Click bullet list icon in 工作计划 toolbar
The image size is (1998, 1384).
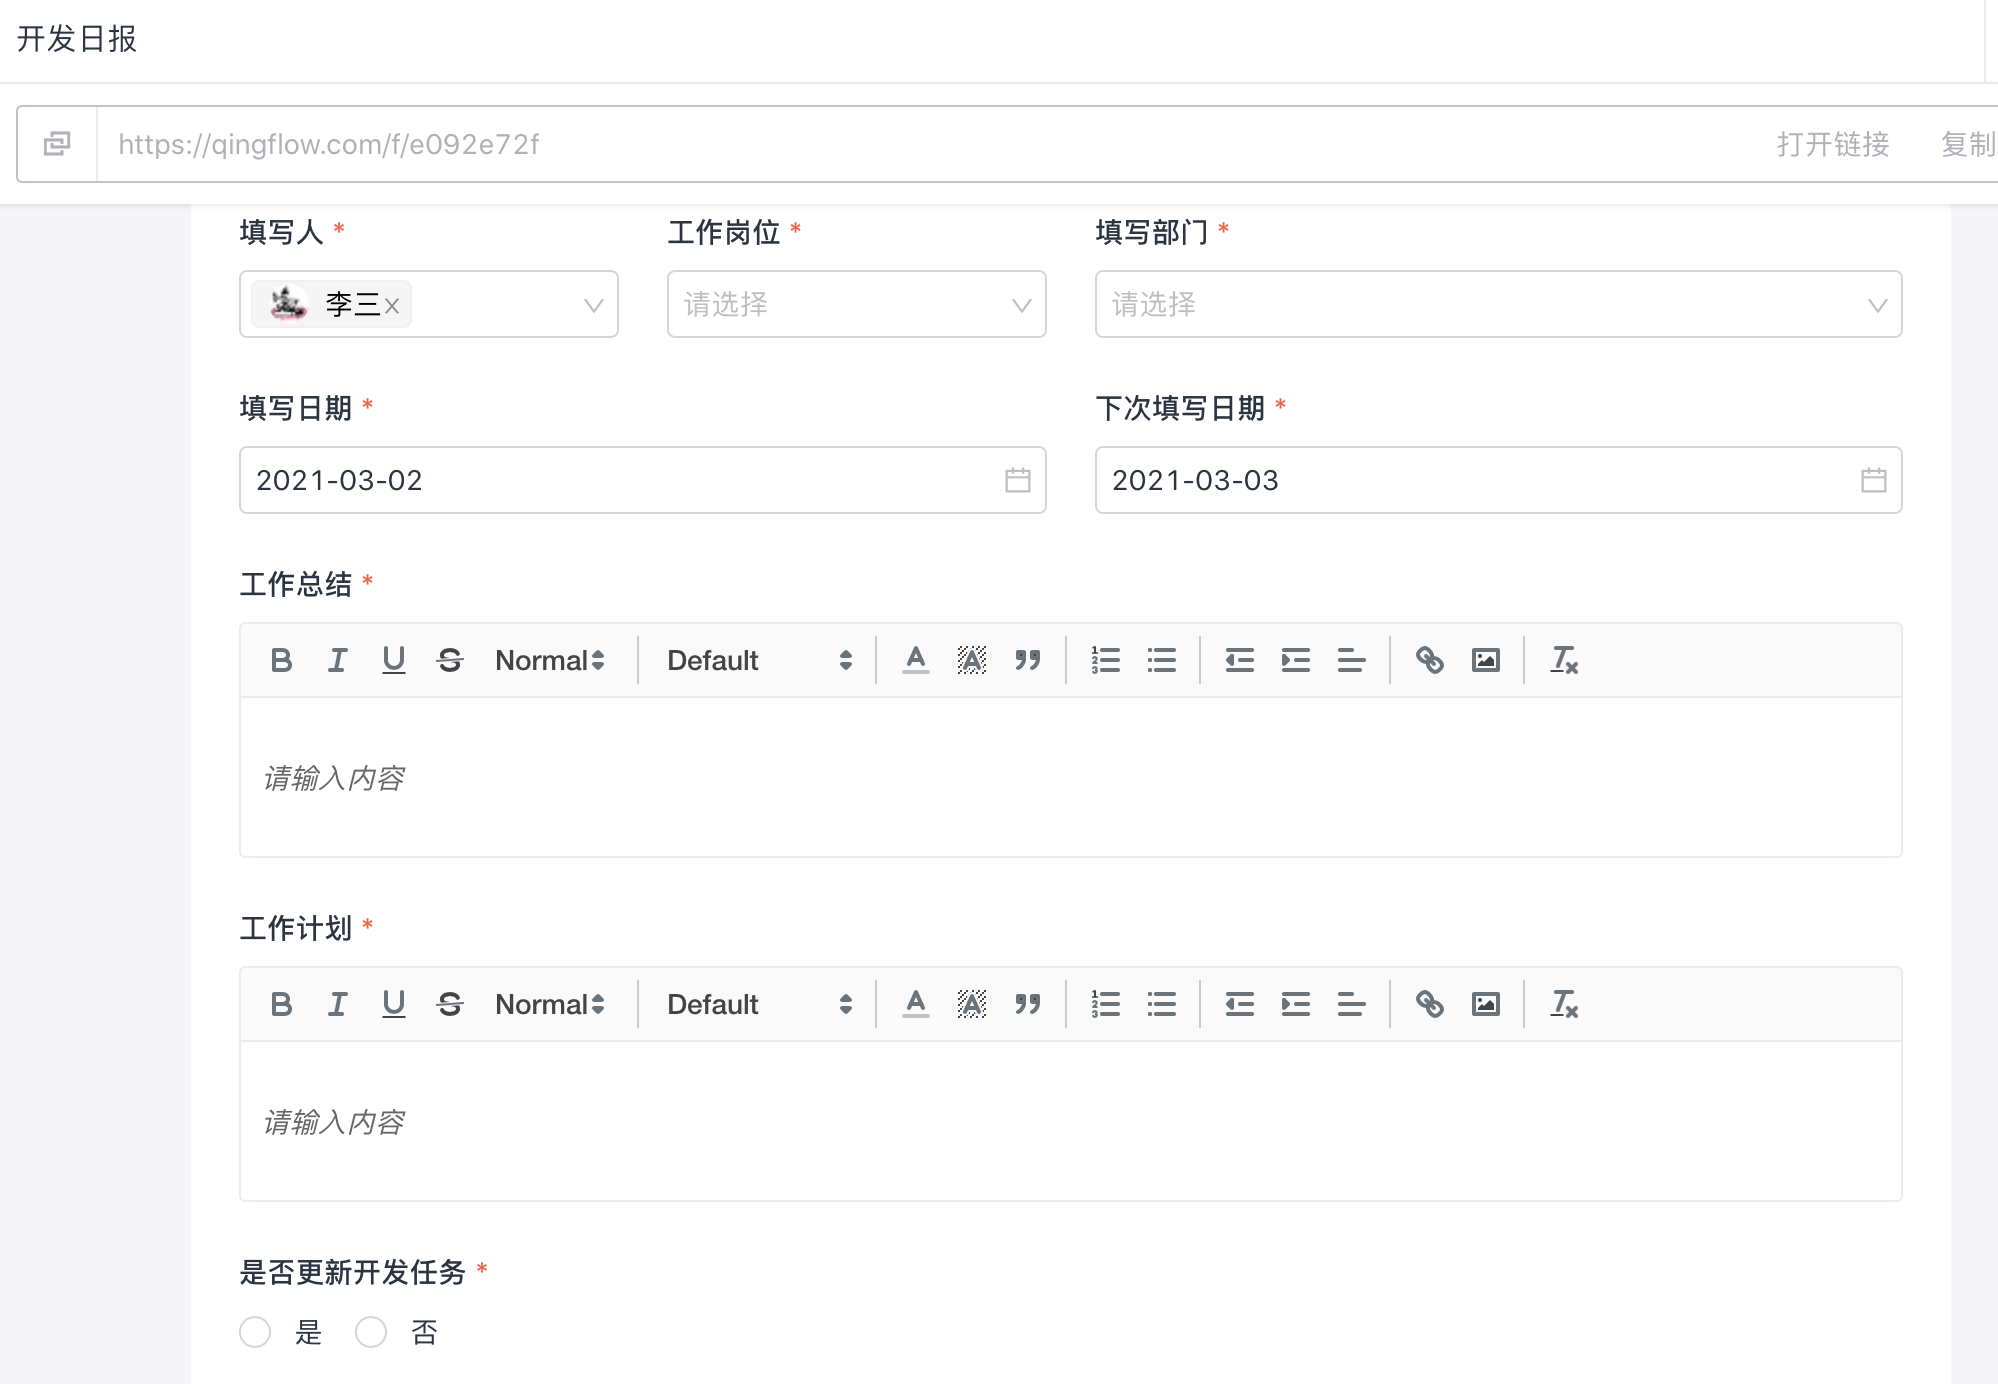(x=1161, y=1004)
